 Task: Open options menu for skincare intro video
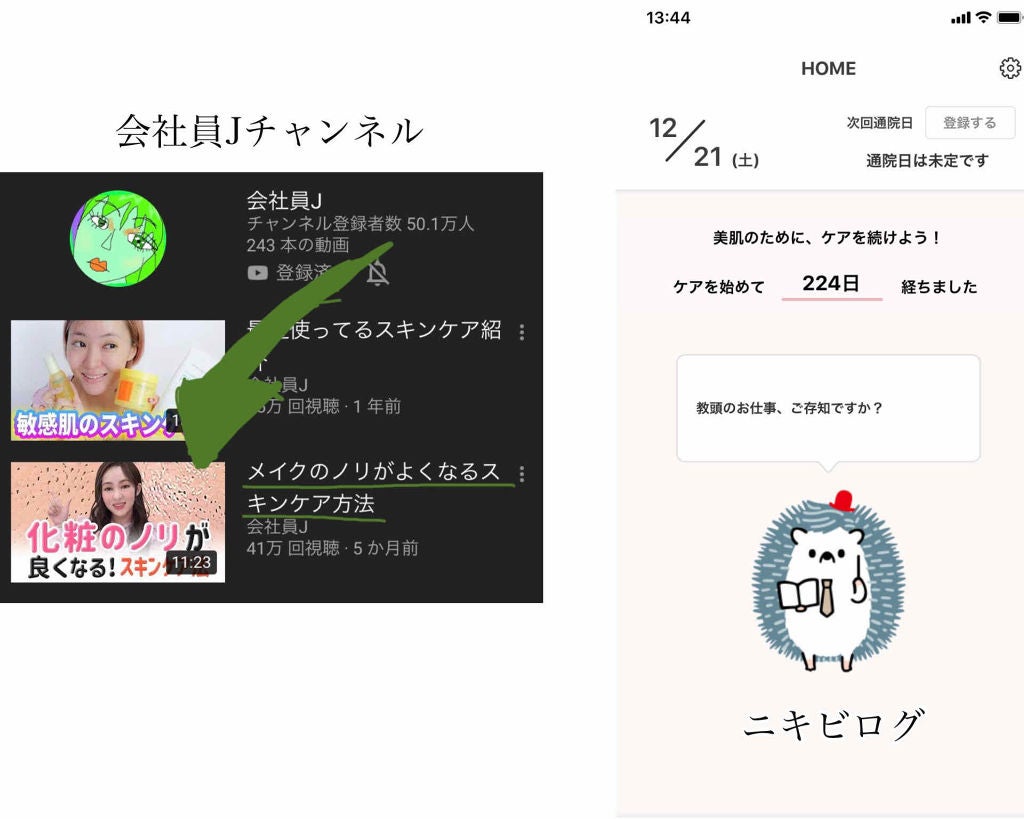[x=521, y=332]
